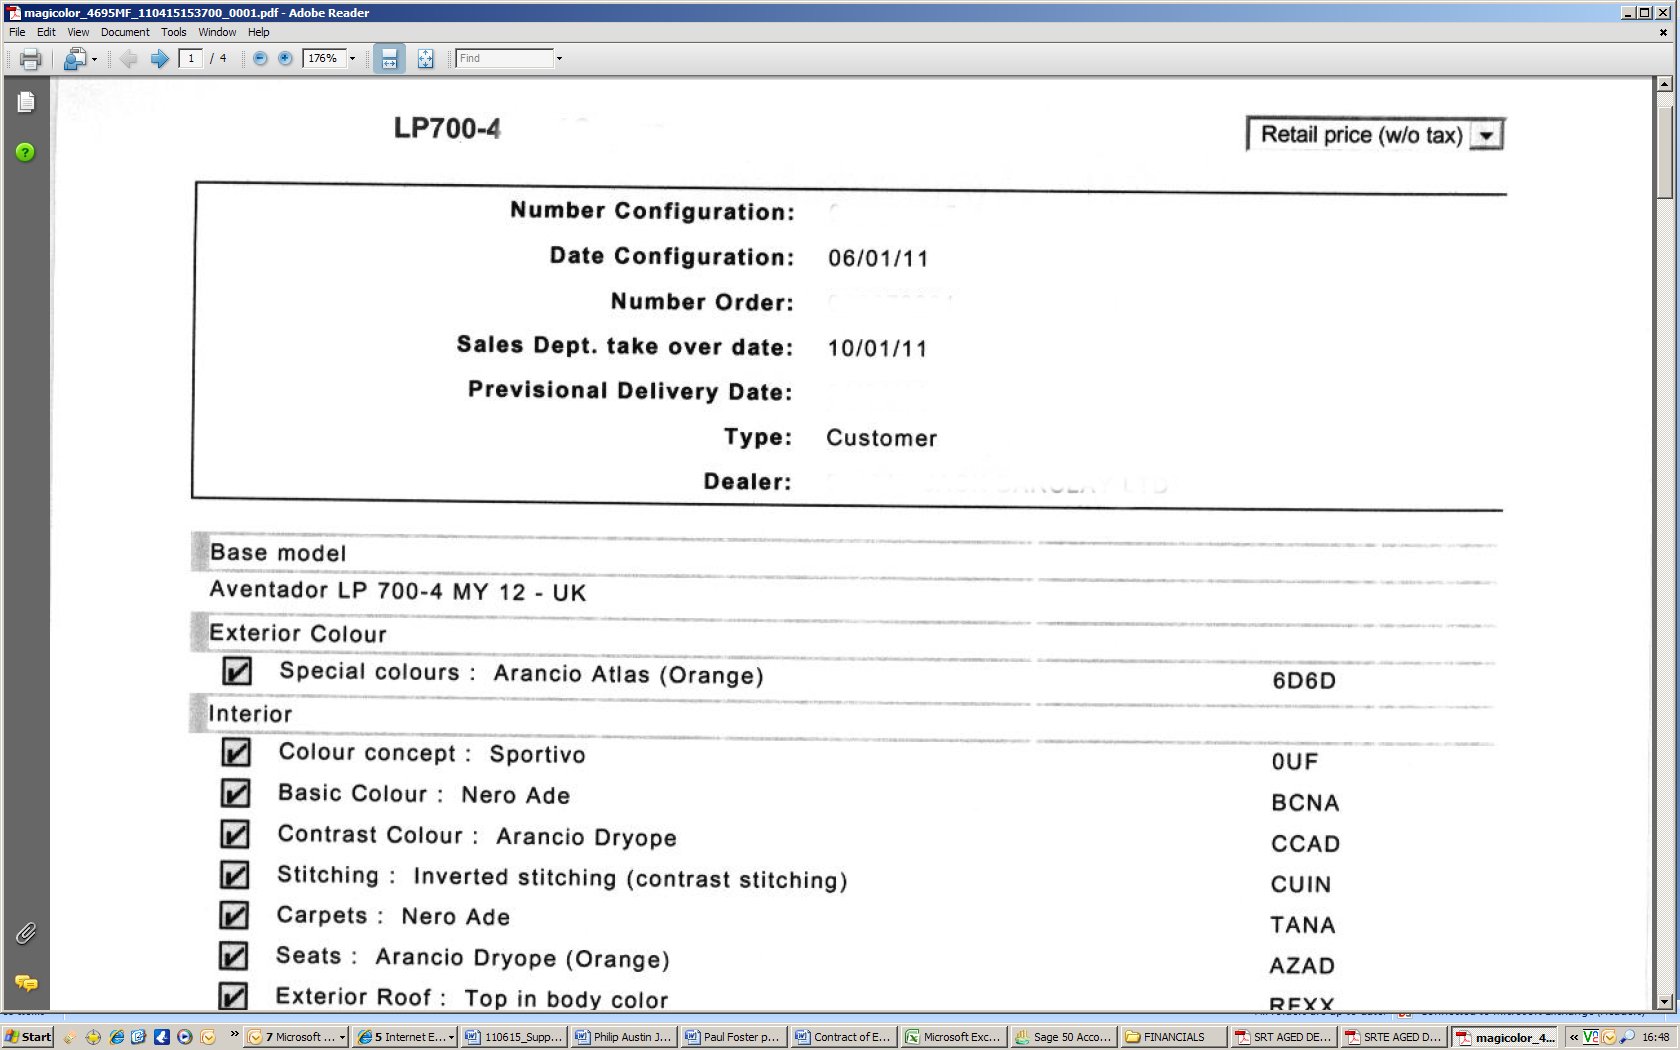Toggle the Carpets Nero Ade checkbox
The height and width of the screenshot is (1050, 1680).
pos(234,915)
